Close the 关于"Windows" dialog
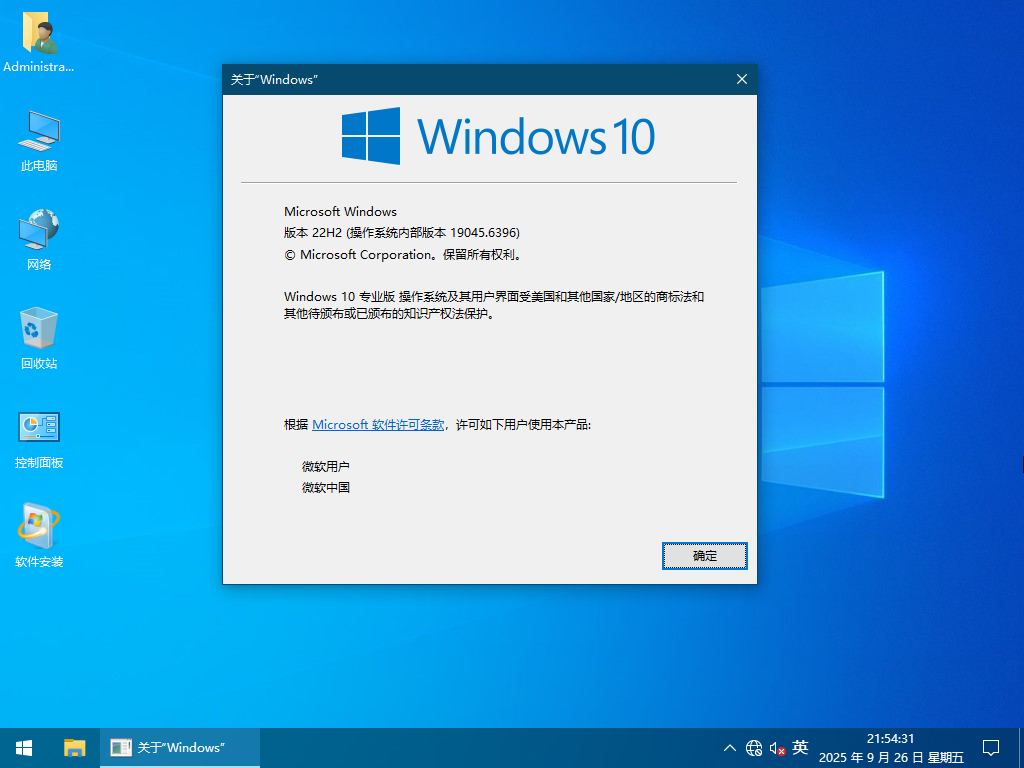 point(741,79)
